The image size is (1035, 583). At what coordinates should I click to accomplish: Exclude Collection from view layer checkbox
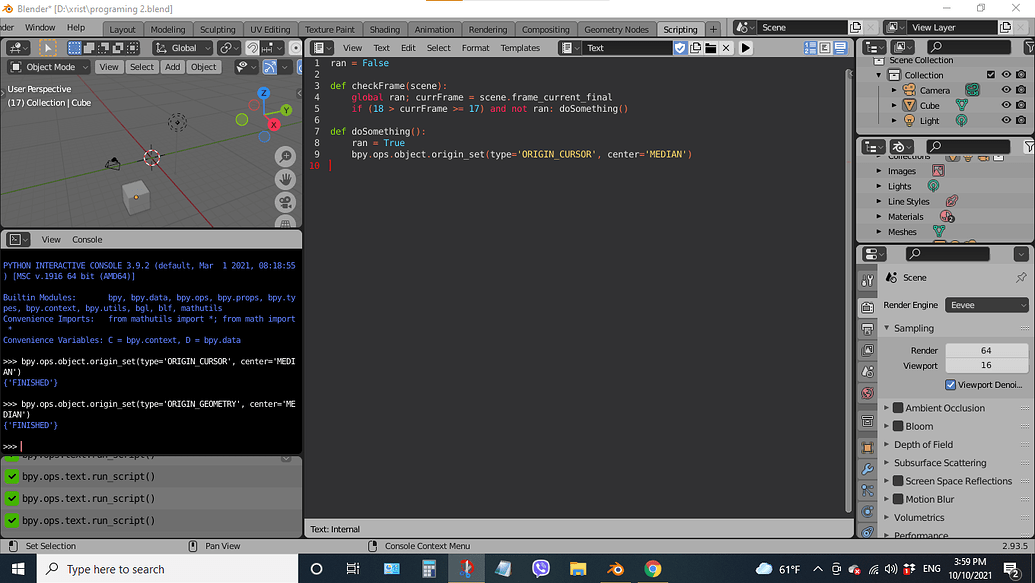pyautogui.click(x=991, y=75)
